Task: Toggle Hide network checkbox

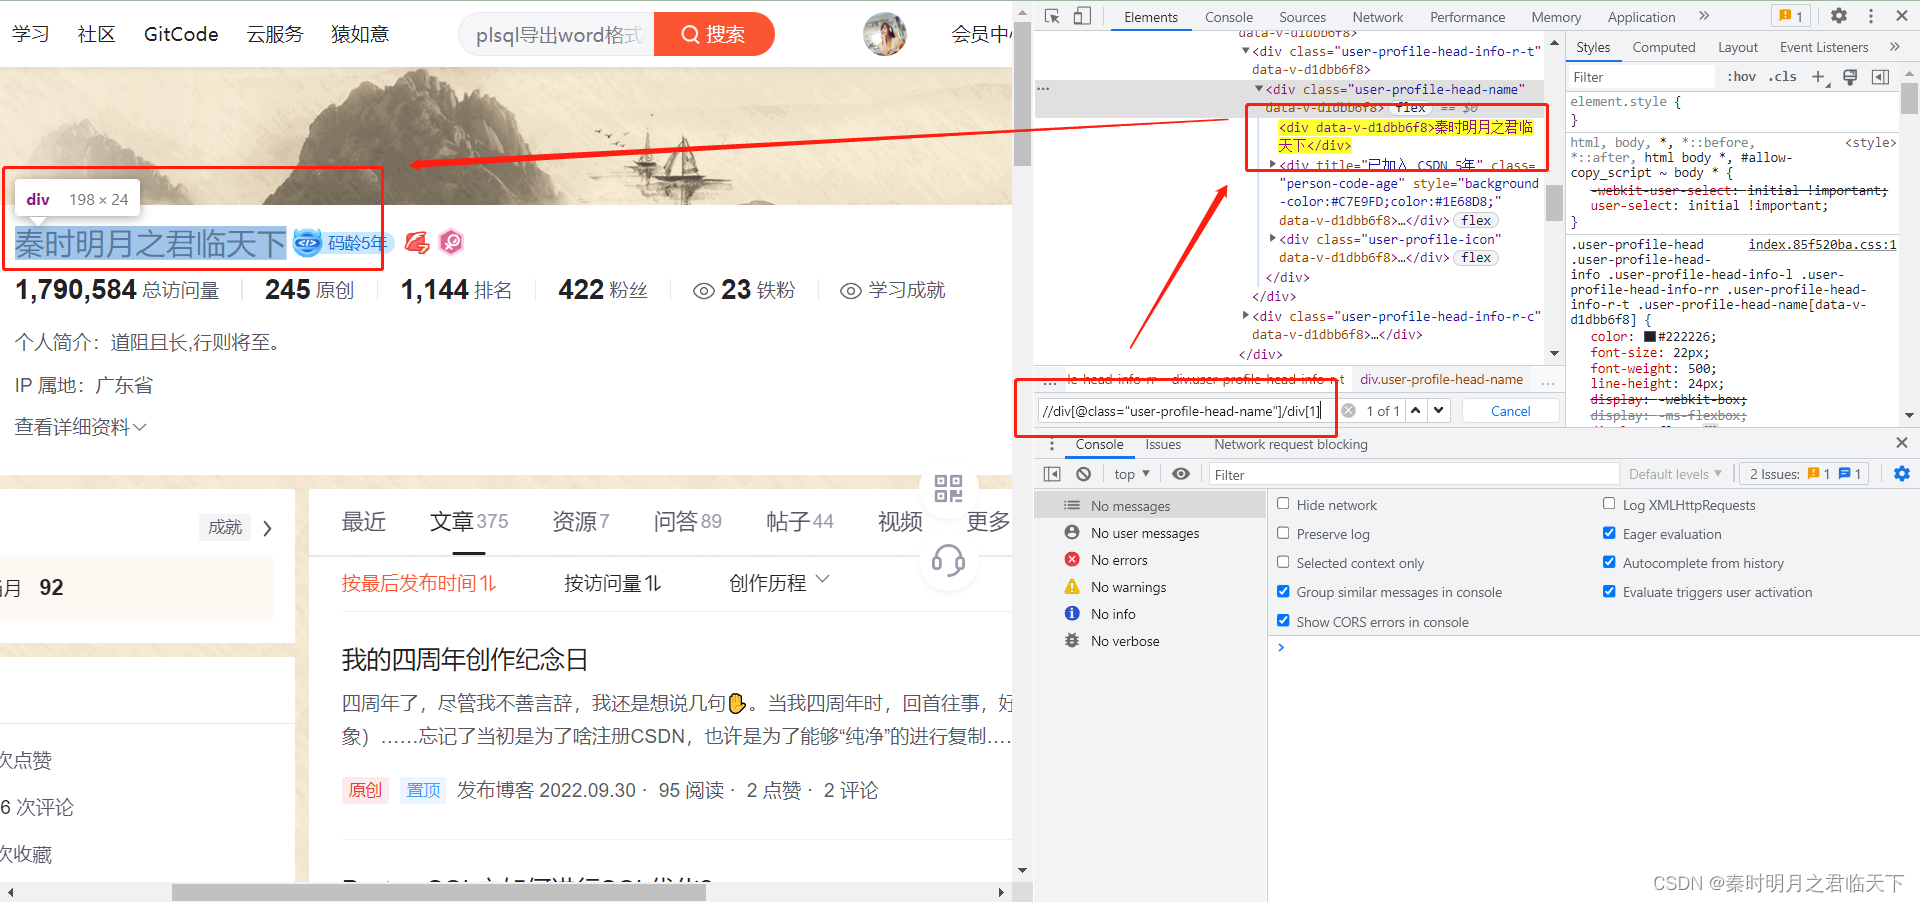Action: coord(1283,504)
